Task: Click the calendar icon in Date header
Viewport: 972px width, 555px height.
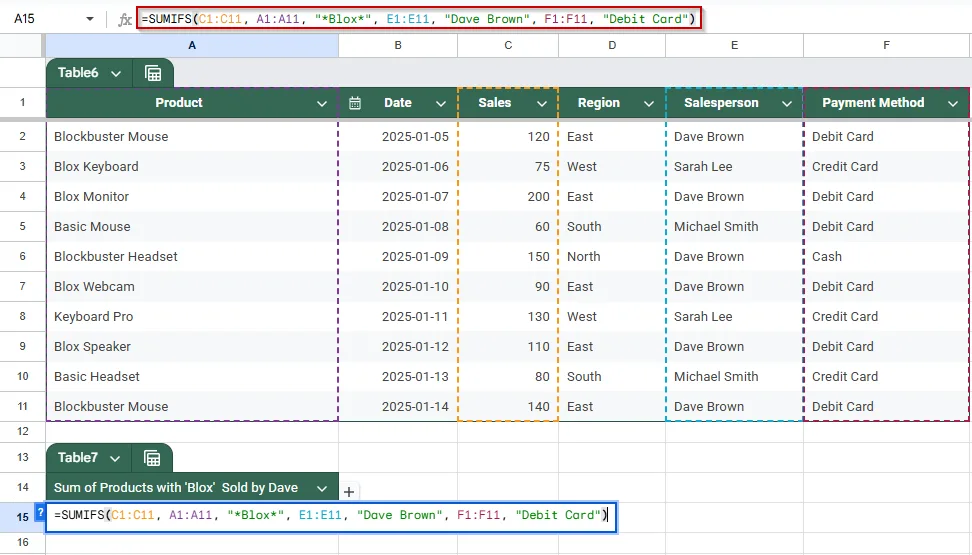Action: (355, 103)
